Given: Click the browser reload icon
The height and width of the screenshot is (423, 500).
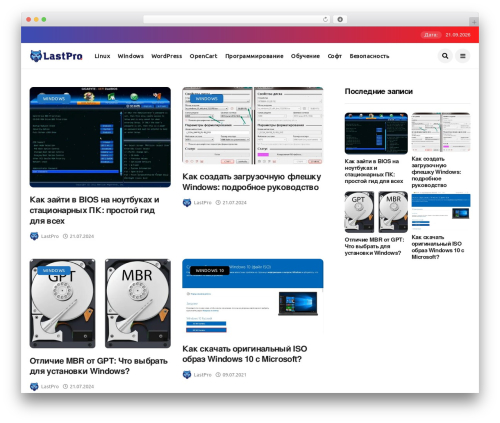Looking at the screenshot, I should tap(325, 20).
